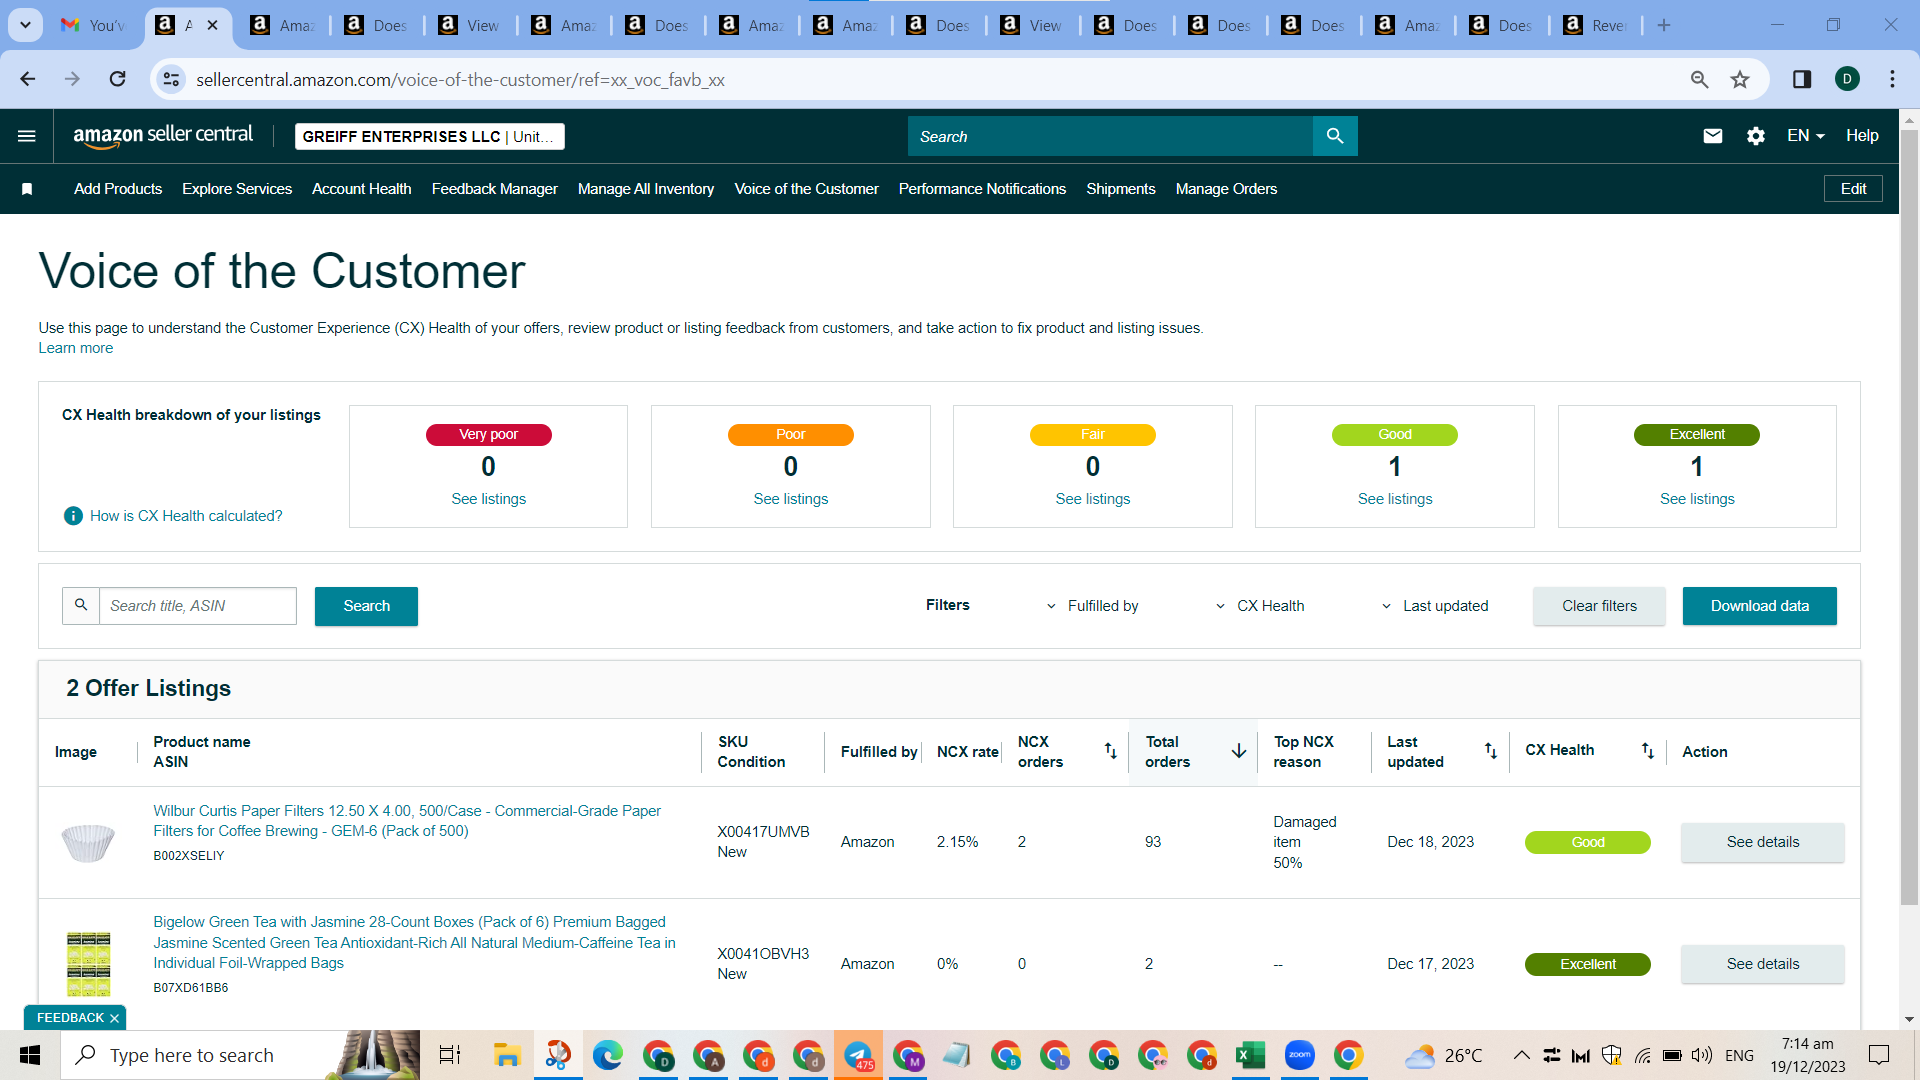Click the Download data button
The image size is (1920, 1080).
tap(1759, 606)
